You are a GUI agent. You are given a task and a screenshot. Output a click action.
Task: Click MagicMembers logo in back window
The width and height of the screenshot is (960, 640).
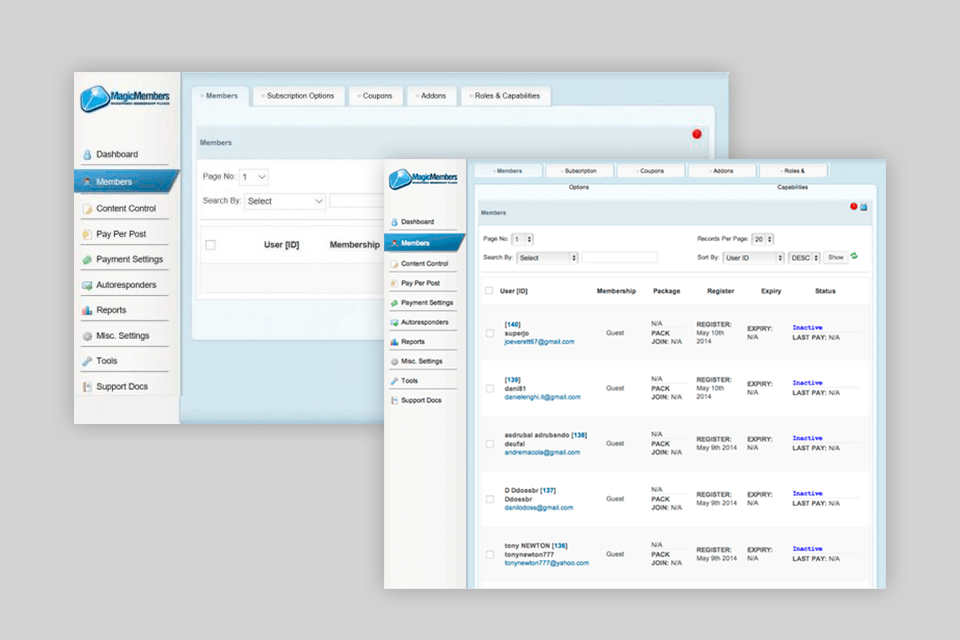[x=125, y=98]
